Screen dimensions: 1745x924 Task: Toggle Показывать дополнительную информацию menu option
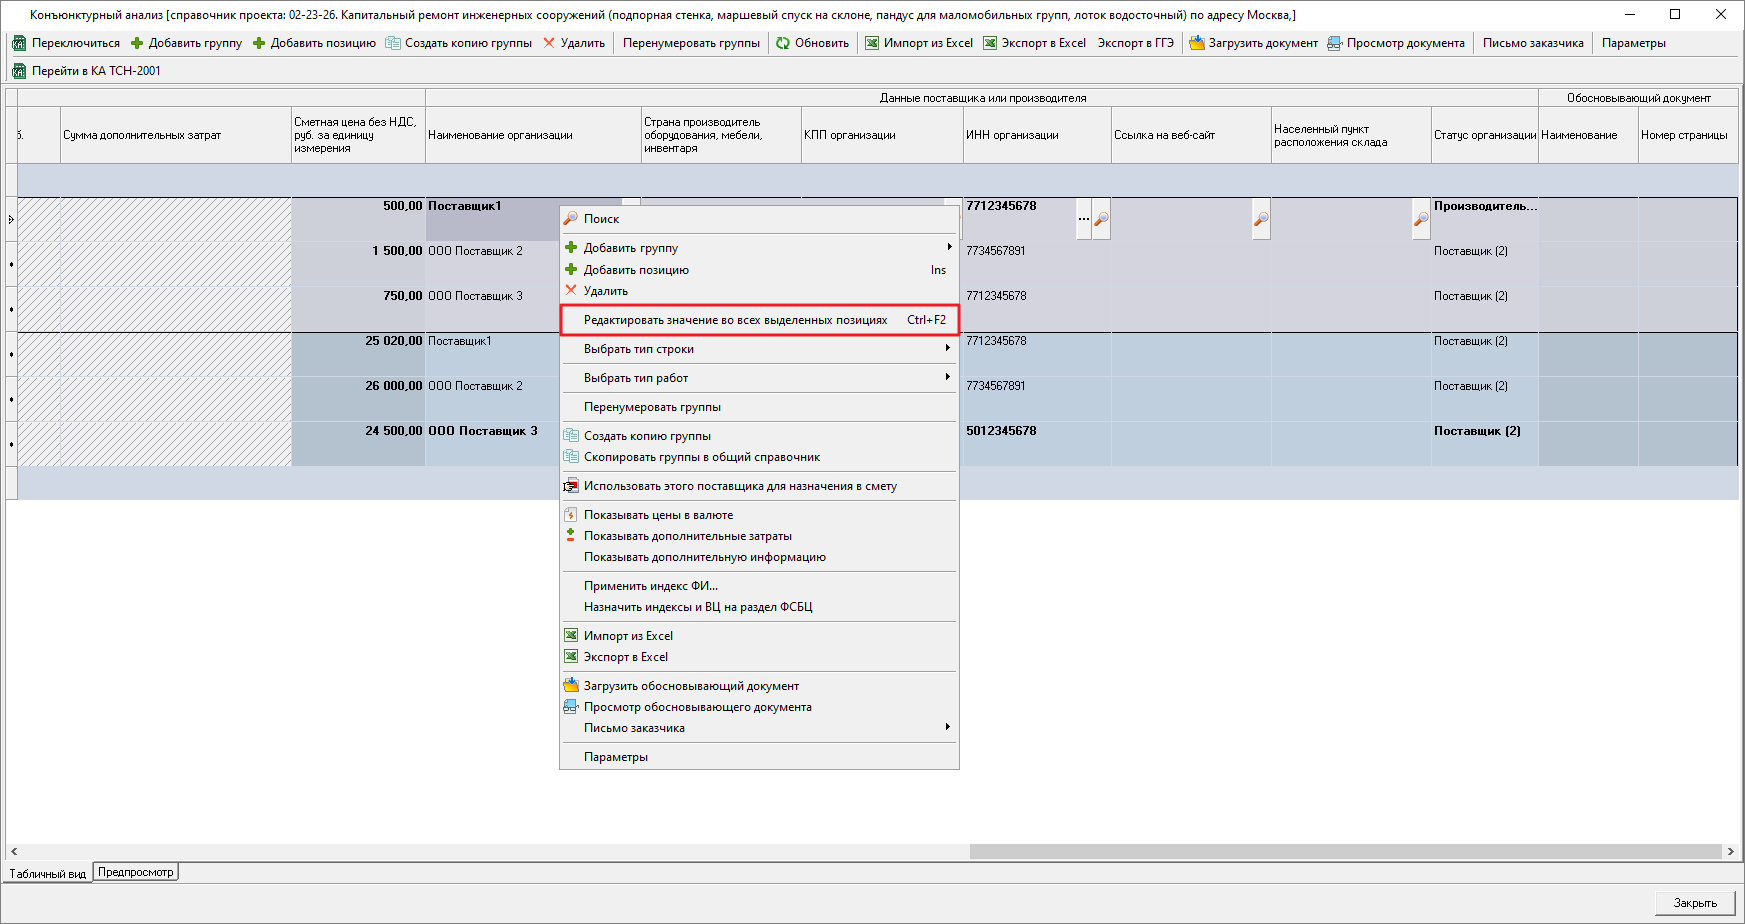point(704,557)
